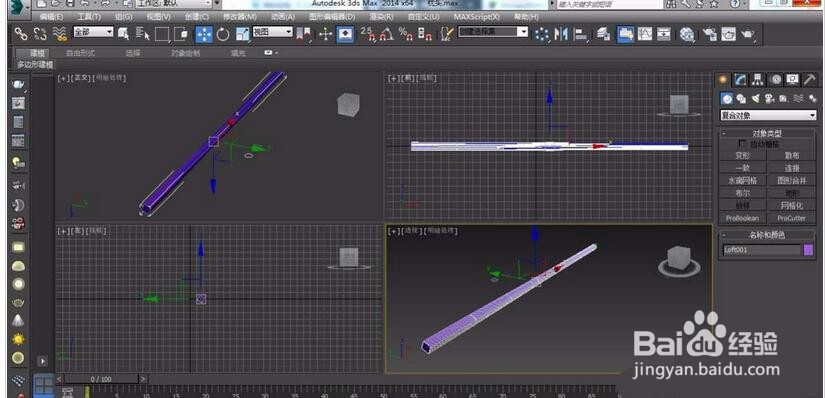Toggle the Spinner Snap button
Viewport: 825px width, 398px height.
(425, 34)
